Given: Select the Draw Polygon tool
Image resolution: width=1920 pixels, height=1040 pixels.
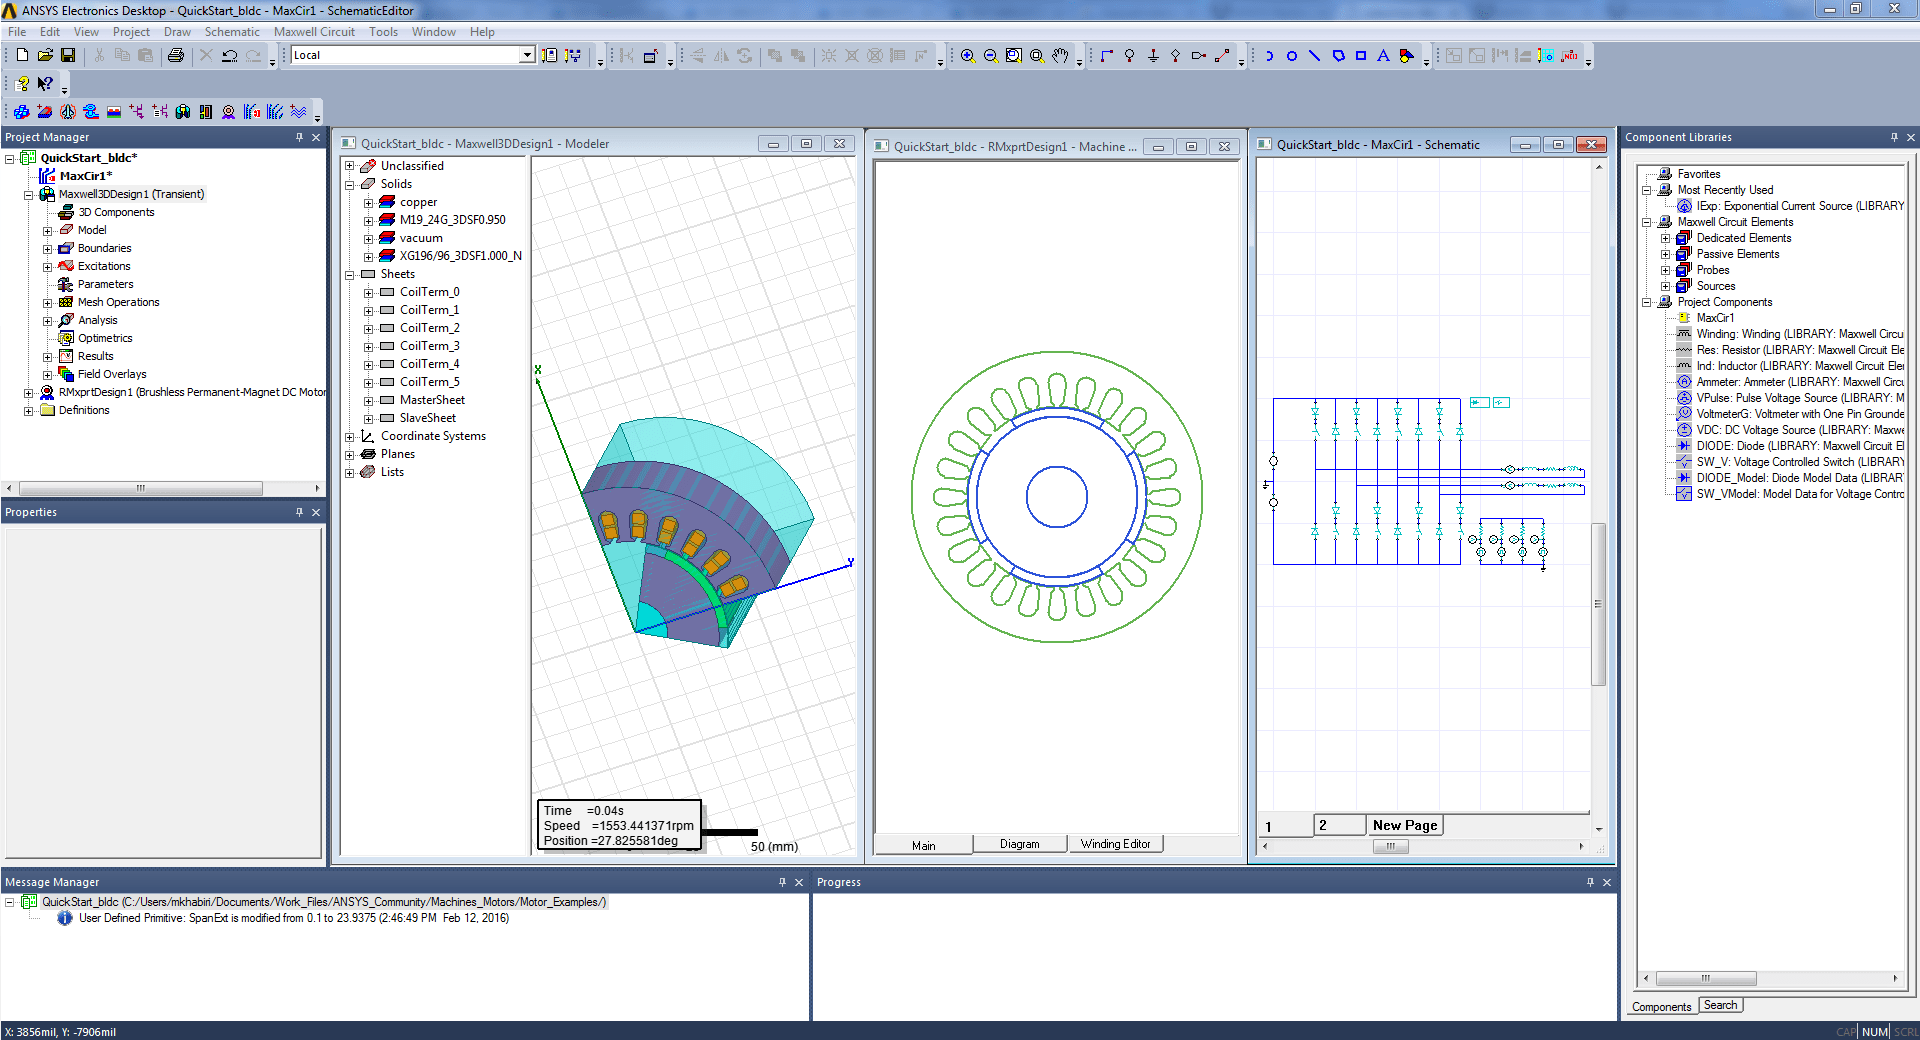Looking at the screenshot, I should point(1338,56).
